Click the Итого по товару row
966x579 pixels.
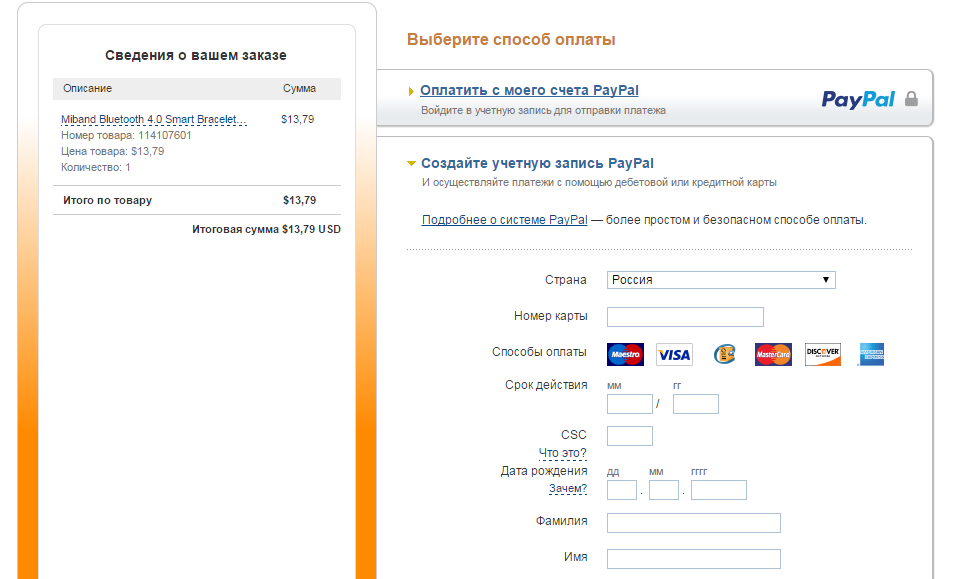tap(197, 200)
